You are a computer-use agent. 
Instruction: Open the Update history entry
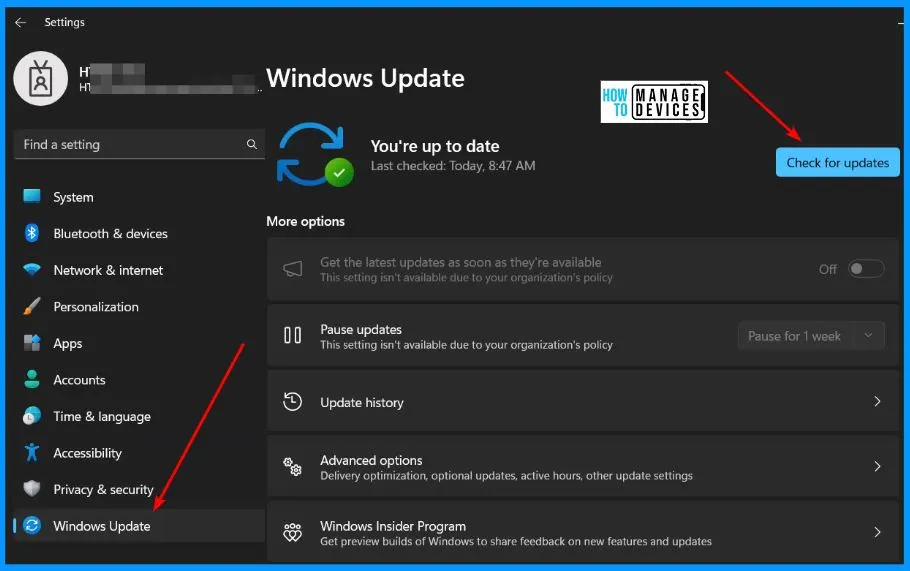tap(583, 402)
